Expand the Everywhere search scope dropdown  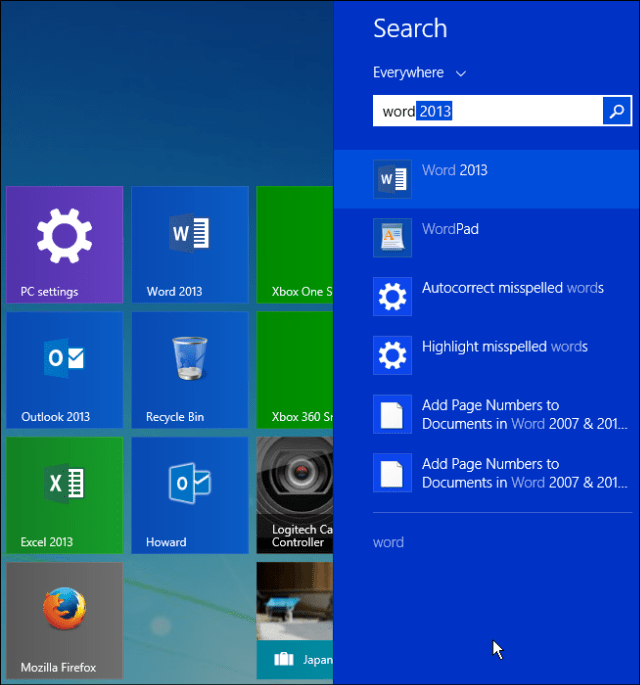tap(419, 73)
